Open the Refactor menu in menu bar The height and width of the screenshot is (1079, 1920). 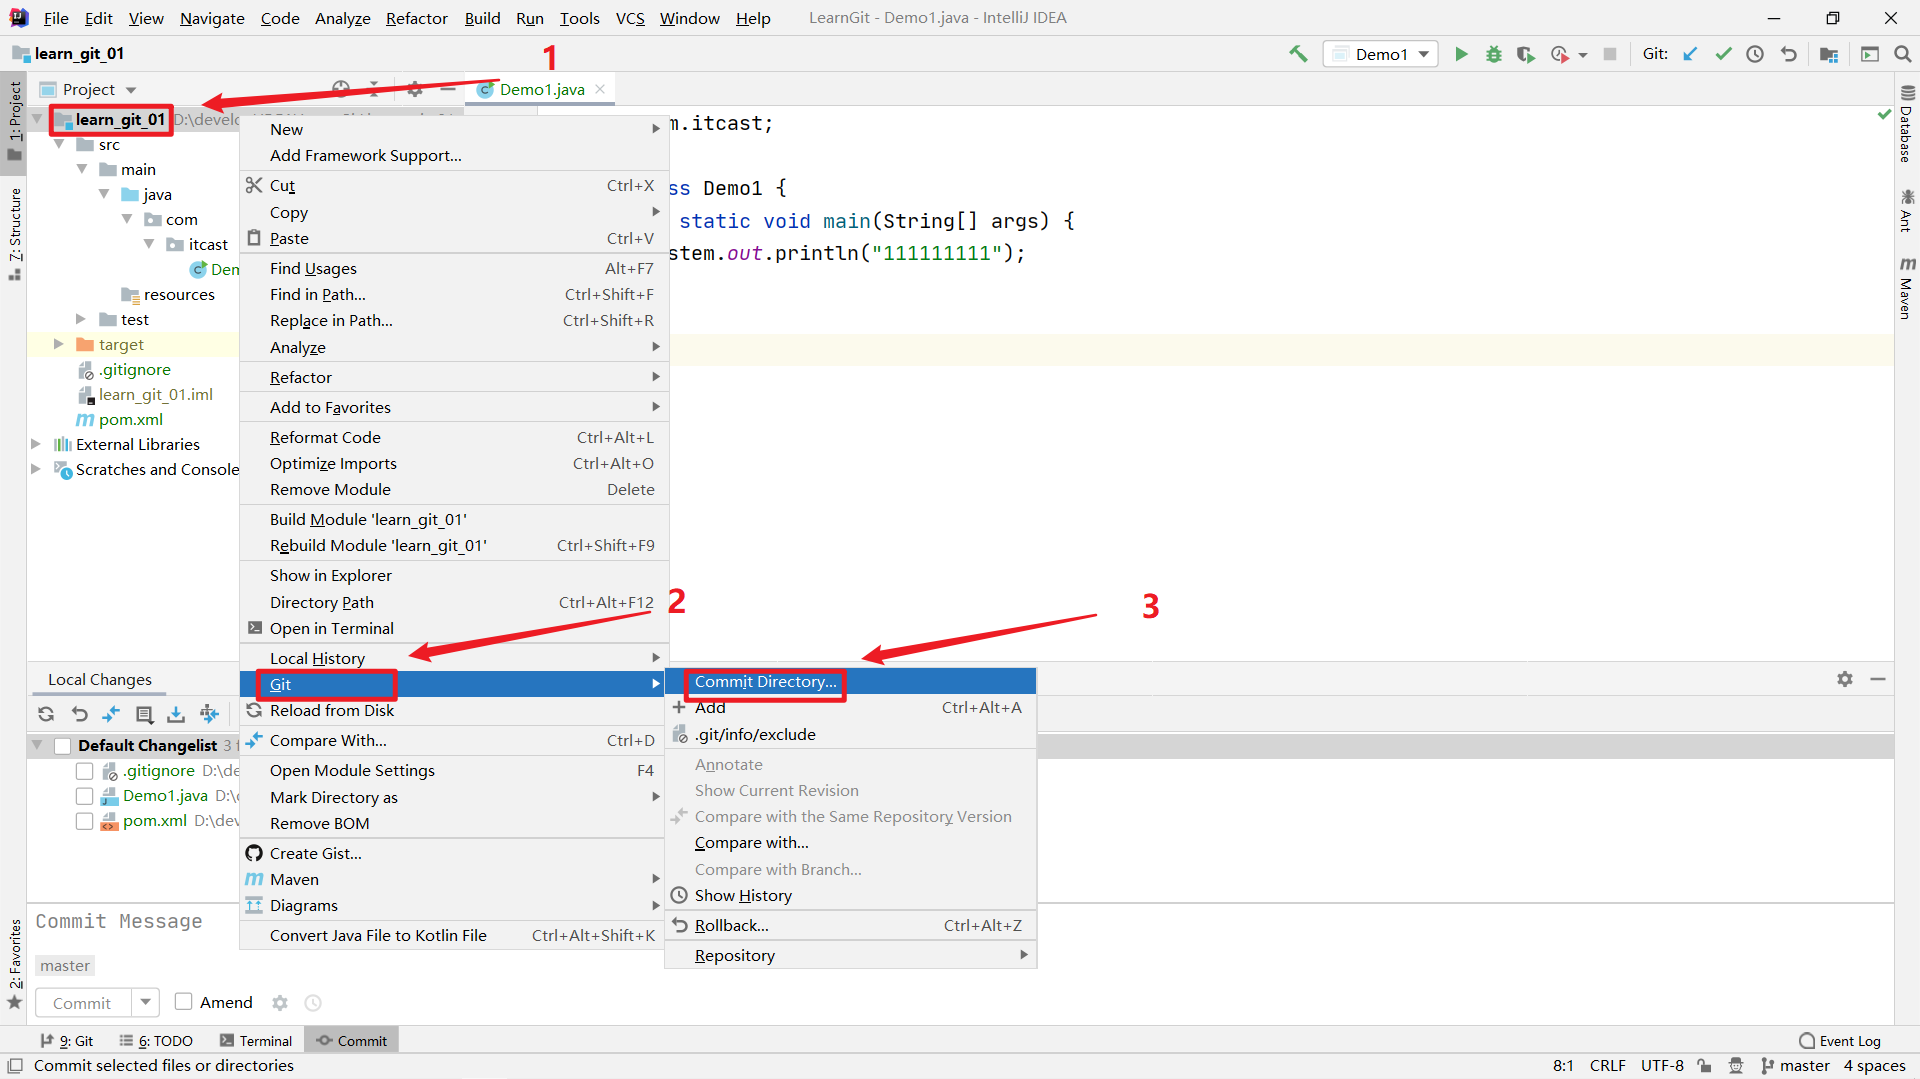tap(417, 18)
